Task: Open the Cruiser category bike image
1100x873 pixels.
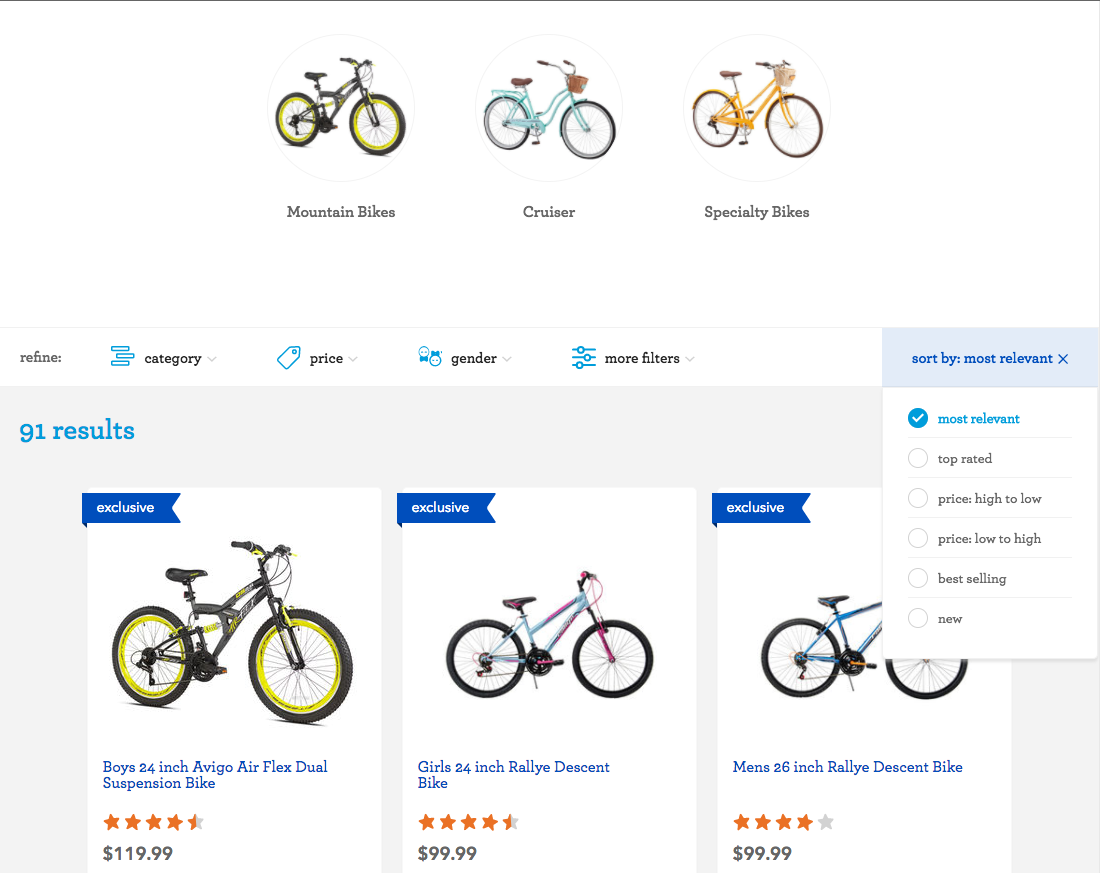Action: [549, 108]
